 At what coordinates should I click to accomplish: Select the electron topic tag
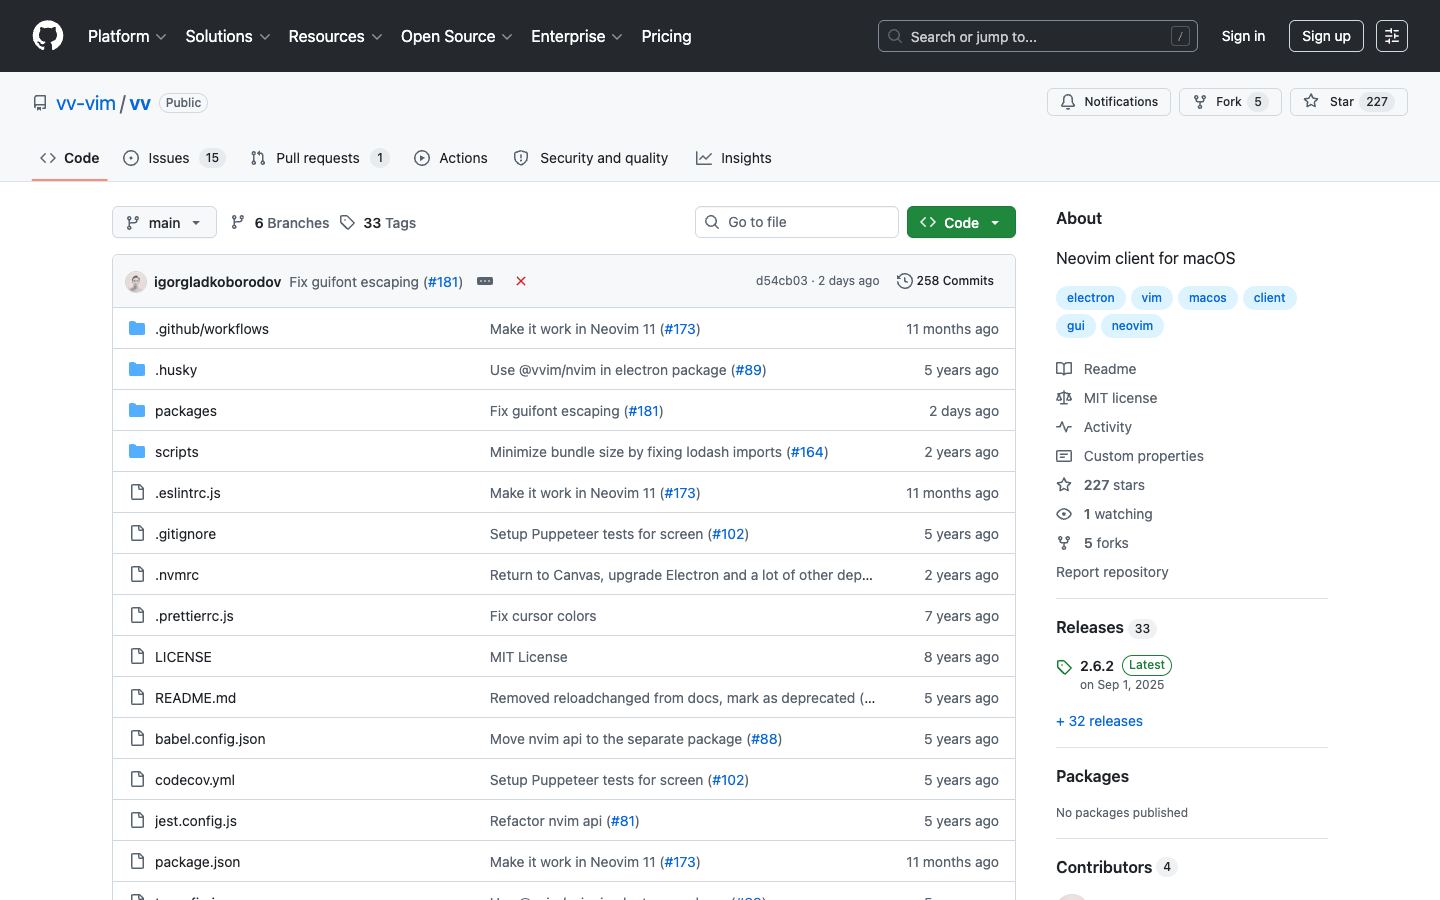1090,298
